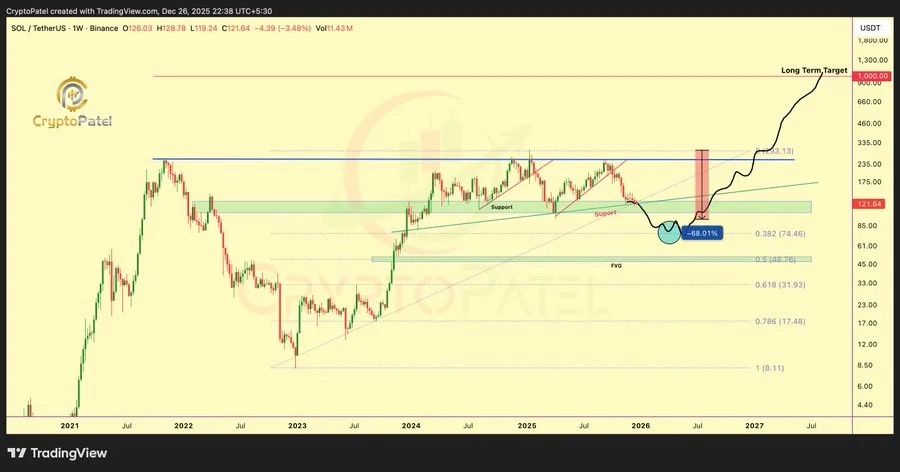Click the black Support label in green zone
The width and height of the screenshot is (900, 472).
coord(502,207)
